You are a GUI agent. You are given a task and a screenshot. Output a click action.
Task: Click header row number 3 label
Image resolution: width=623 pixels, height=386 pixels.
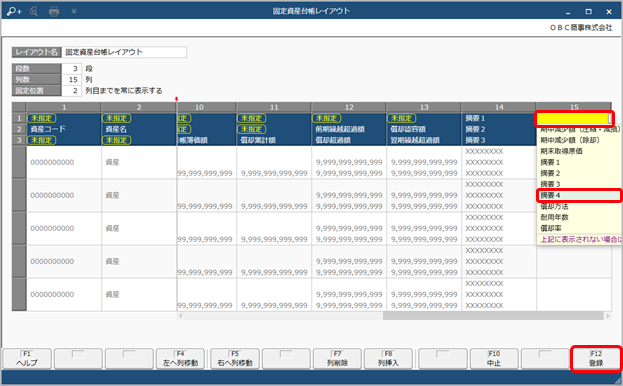click(19, 140)
